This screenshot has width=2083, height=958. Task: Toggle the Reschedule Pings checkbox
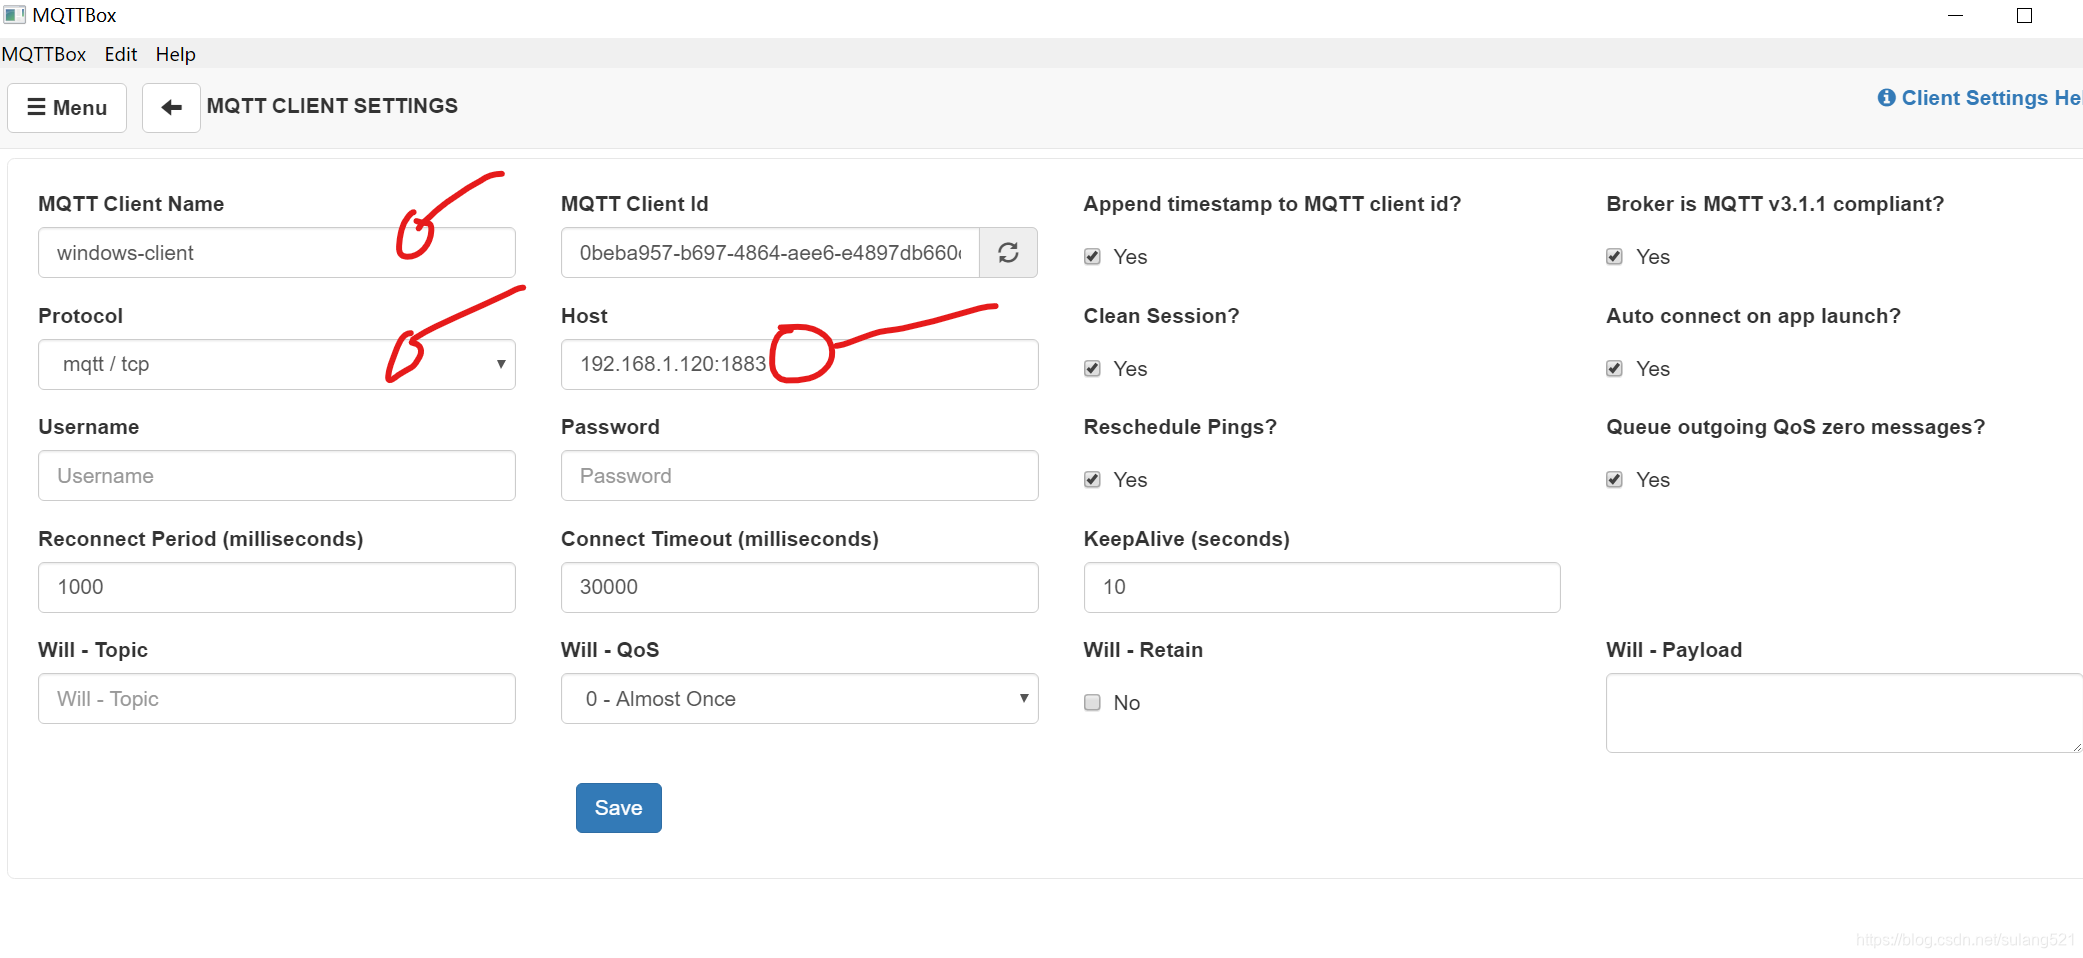1092,480
